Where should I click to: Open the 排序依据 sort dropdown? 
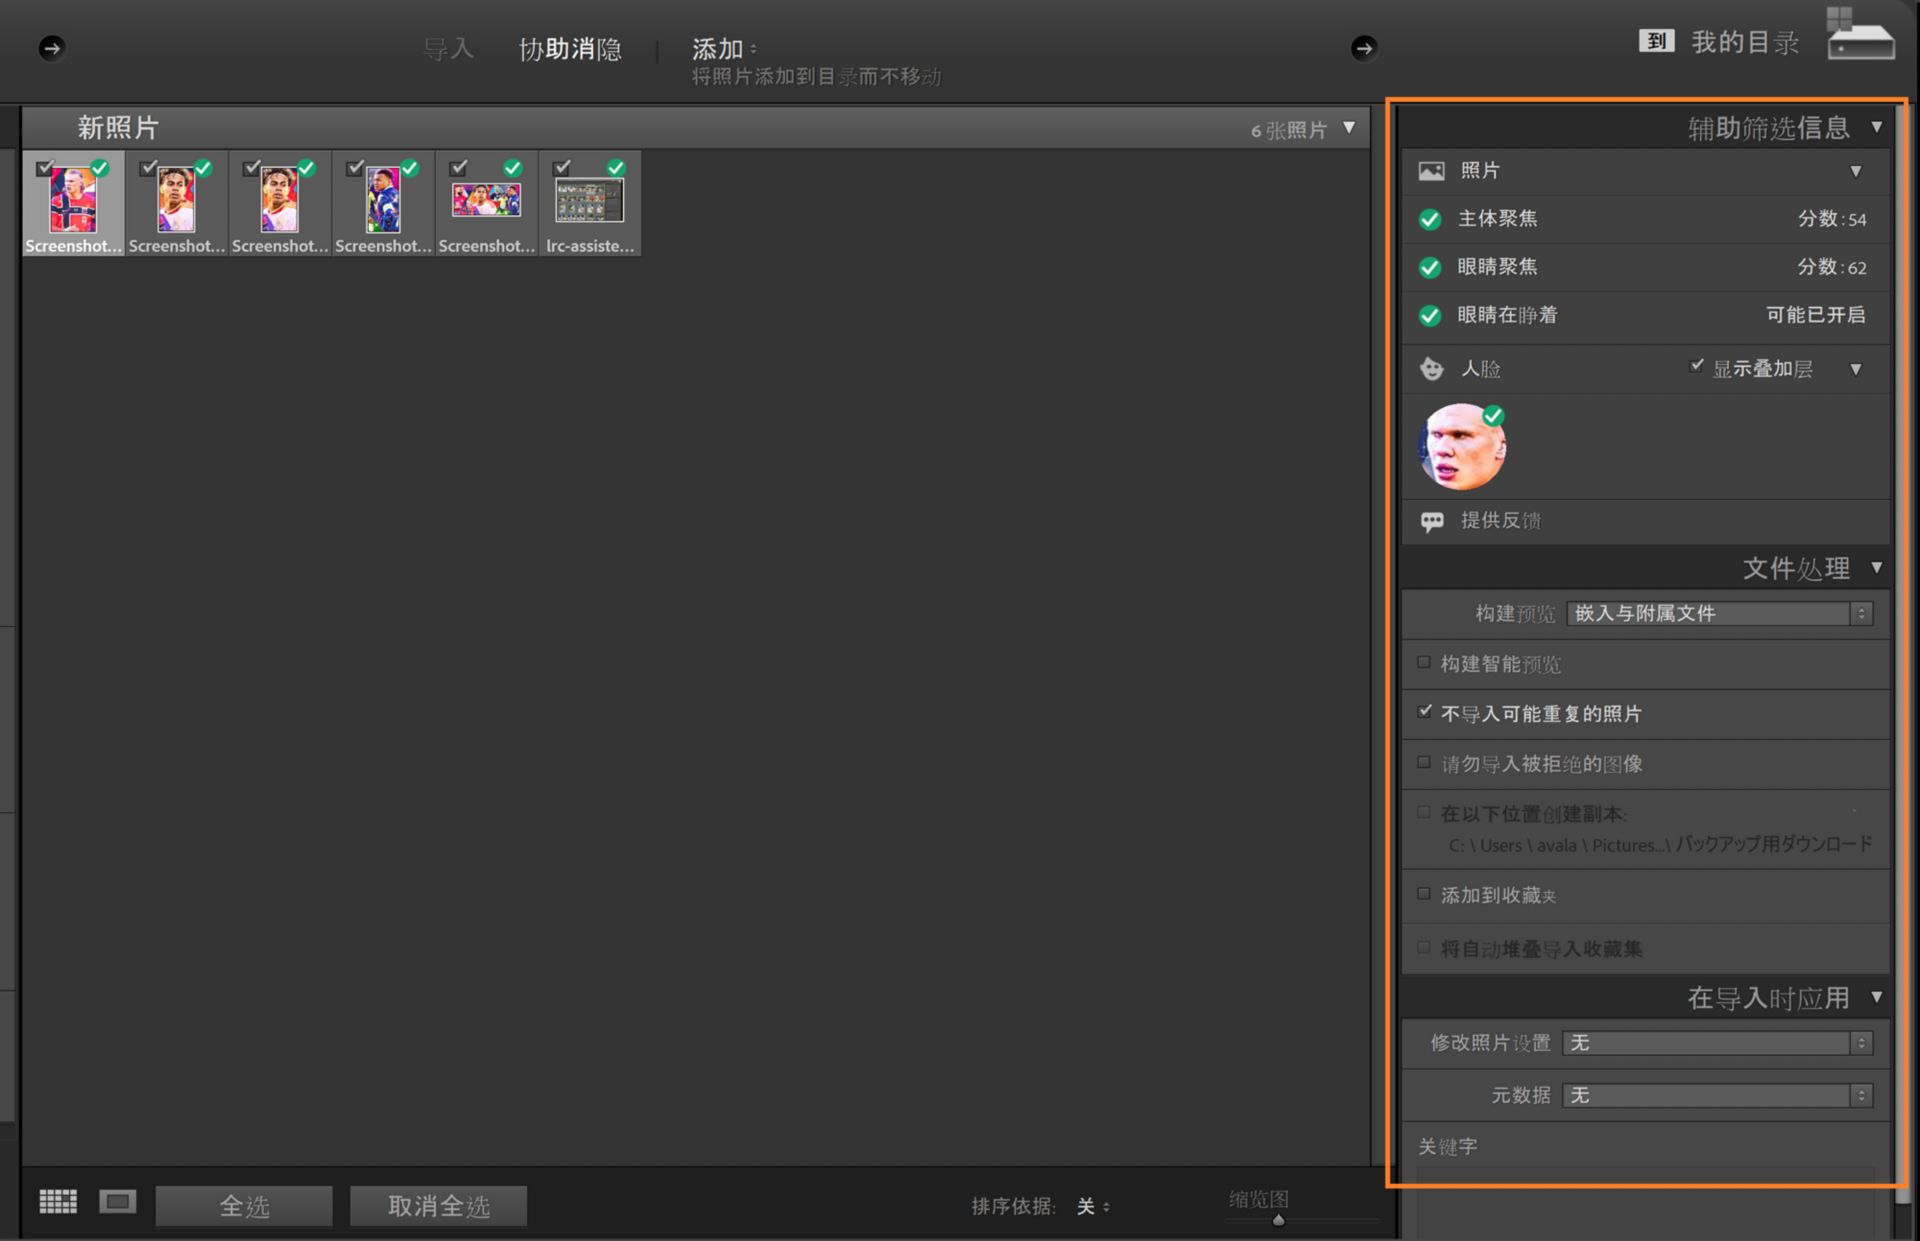click(1093, 1207)
